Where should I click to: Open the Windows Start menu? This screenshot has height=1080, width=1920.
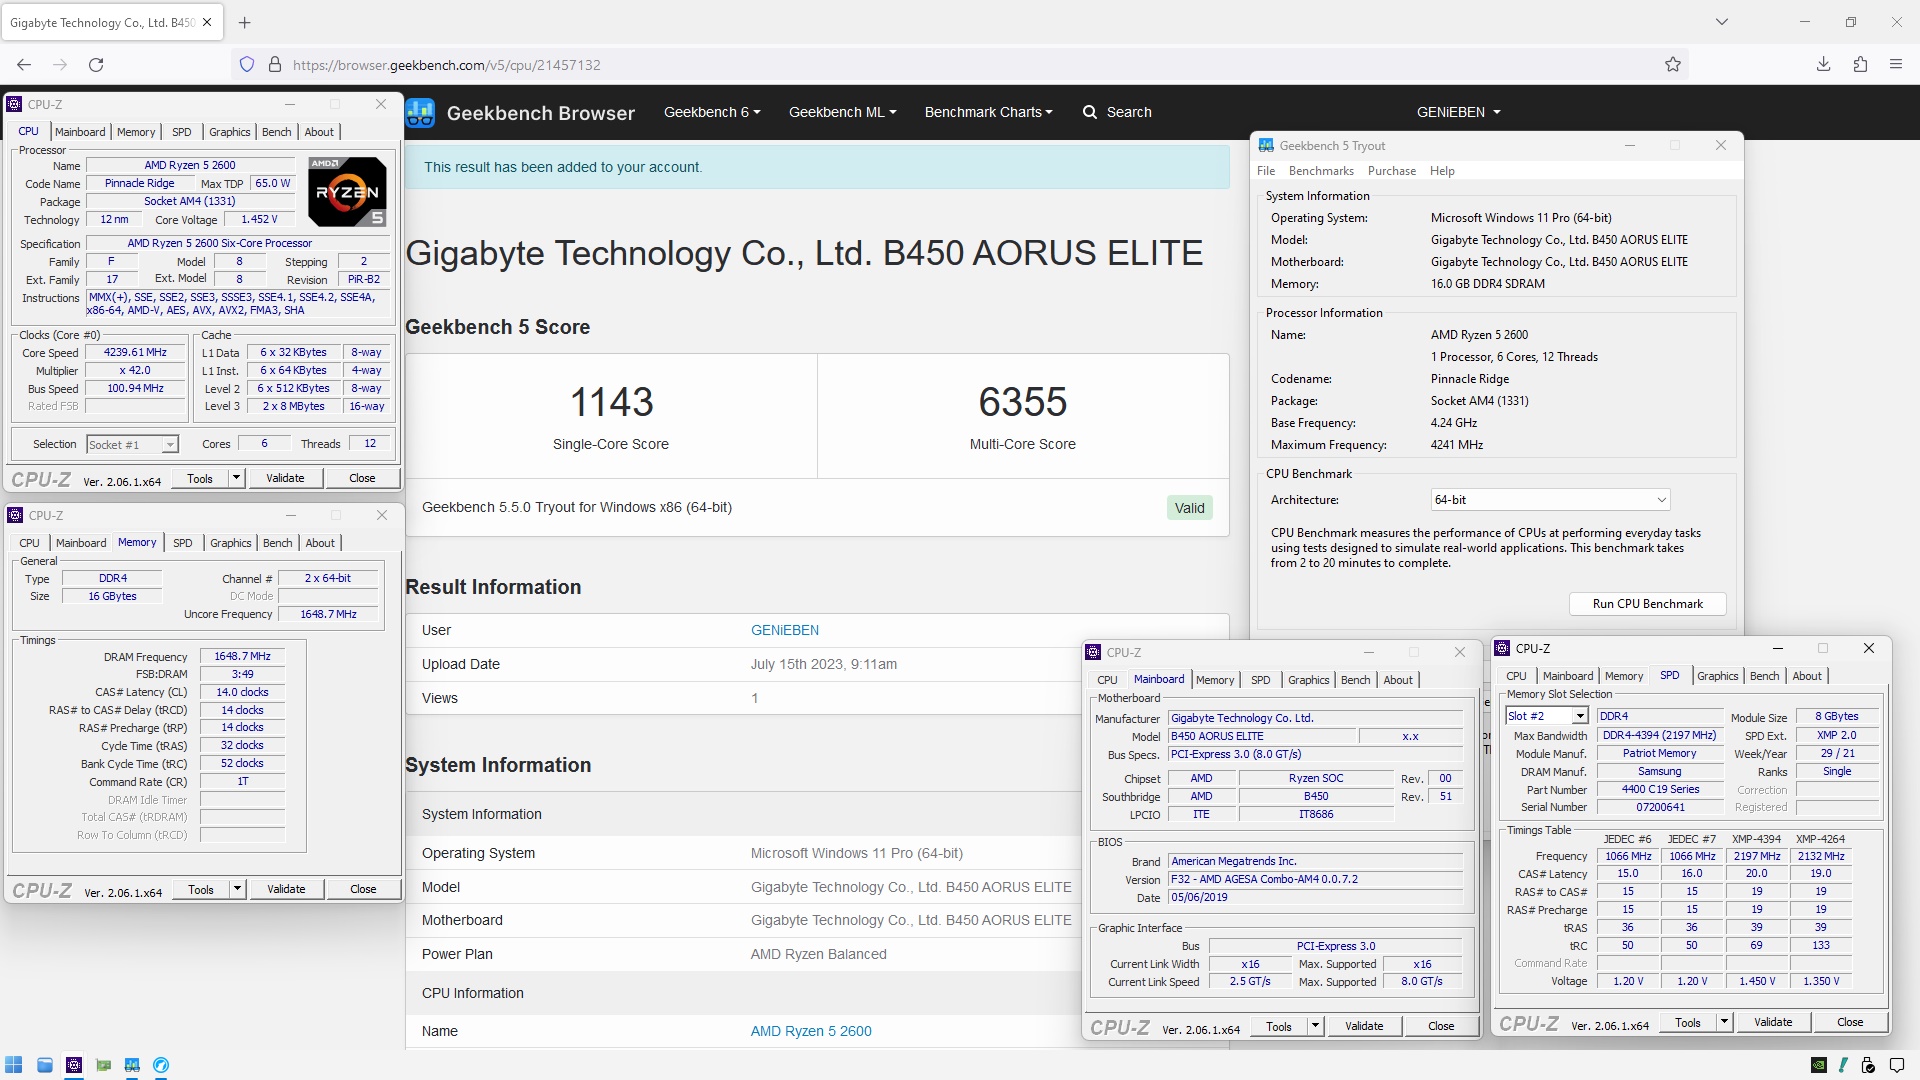[x=14, y=1065]
